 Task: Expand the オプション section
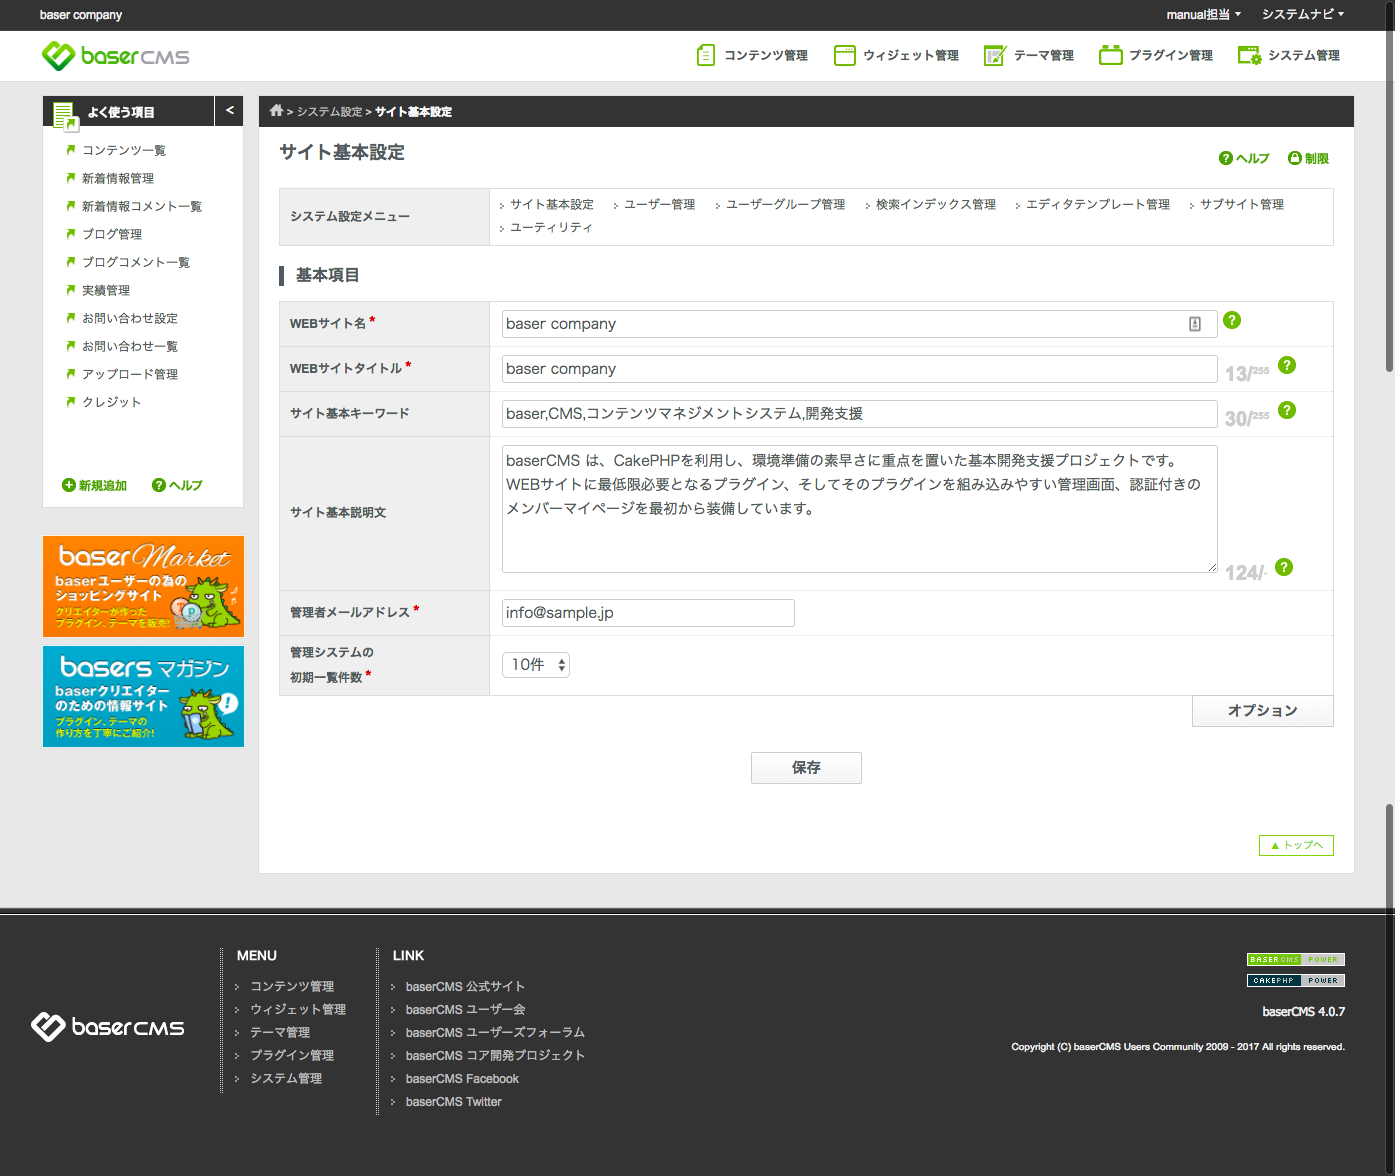[x=1262, y=711]
